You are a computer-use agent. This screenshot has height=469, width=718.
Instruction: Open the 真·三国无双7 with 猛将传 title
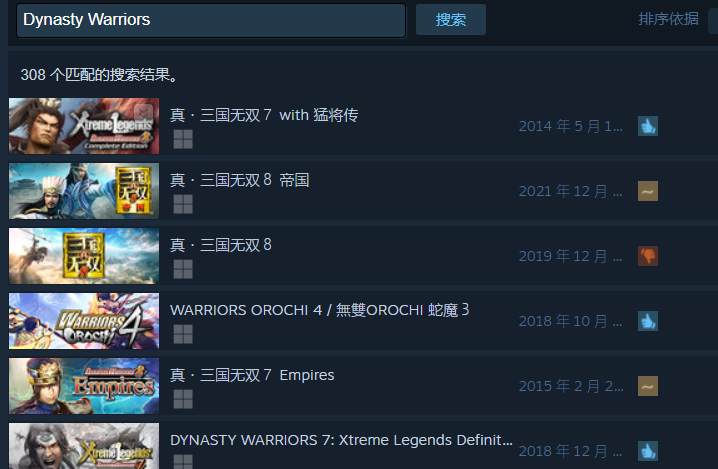264,115
